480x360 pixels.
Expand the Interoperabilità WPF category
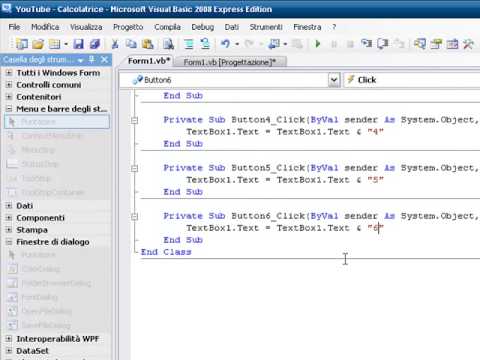click(9, 339)
